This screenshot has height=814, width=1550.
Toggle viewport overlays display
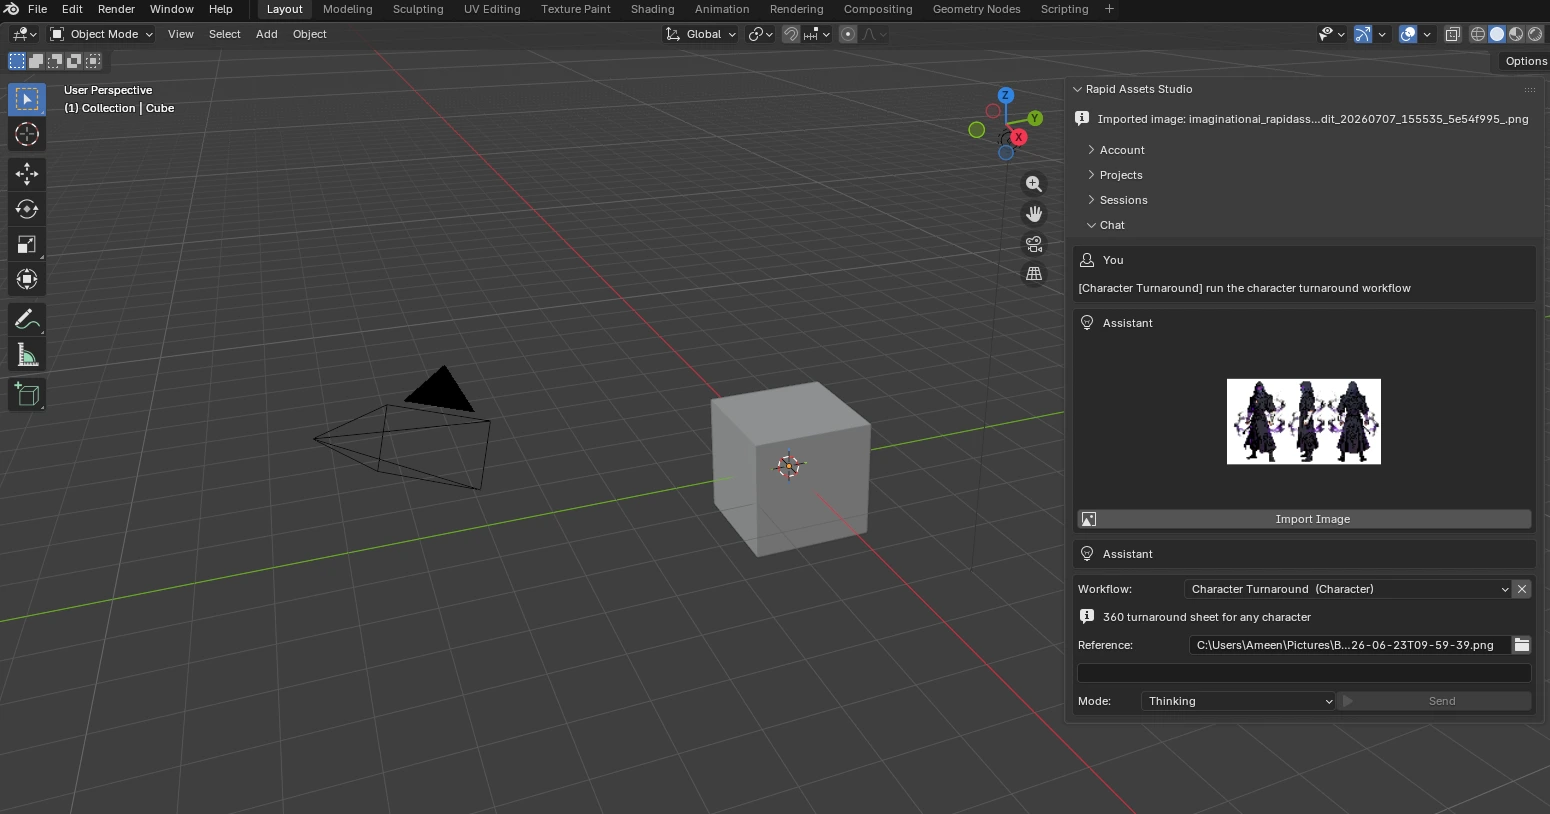1408,34
